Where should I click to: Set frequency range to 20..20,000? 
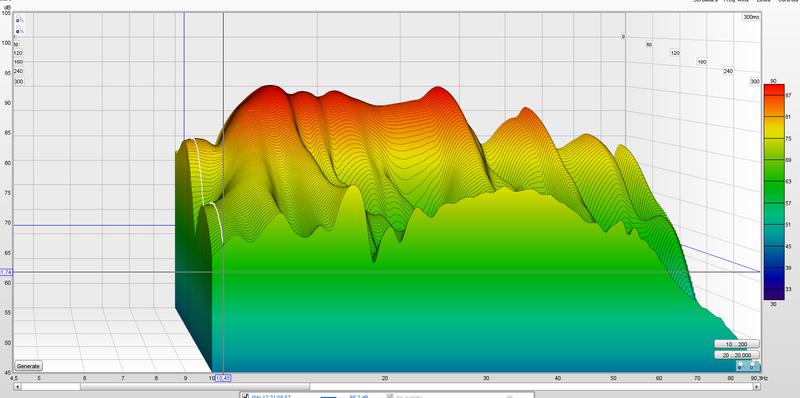click(x=736, y=355)
